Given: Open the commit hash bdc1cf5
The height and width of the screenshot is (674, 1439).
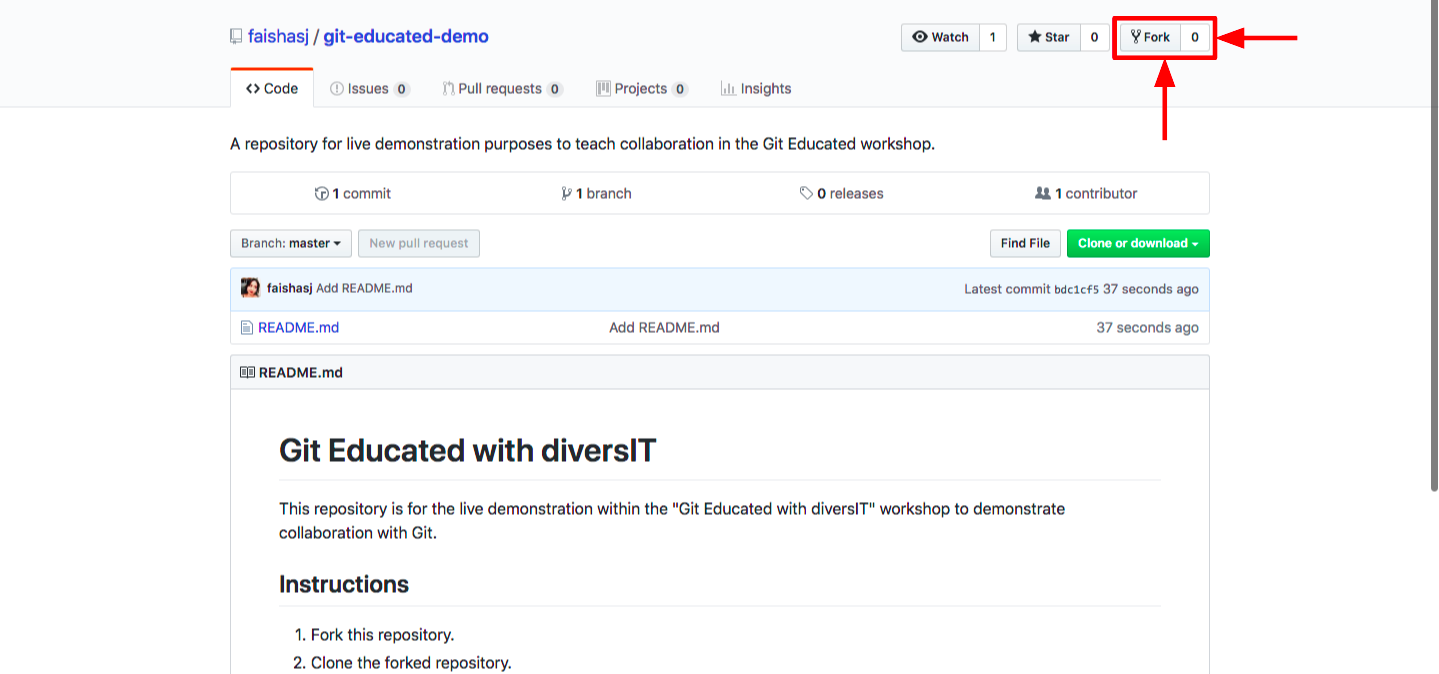Looking at the screenshot, I should click(x=1076, y=289).
